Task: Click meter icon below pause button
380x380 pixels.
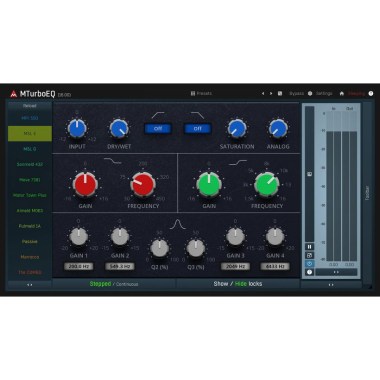Action: 309,255
